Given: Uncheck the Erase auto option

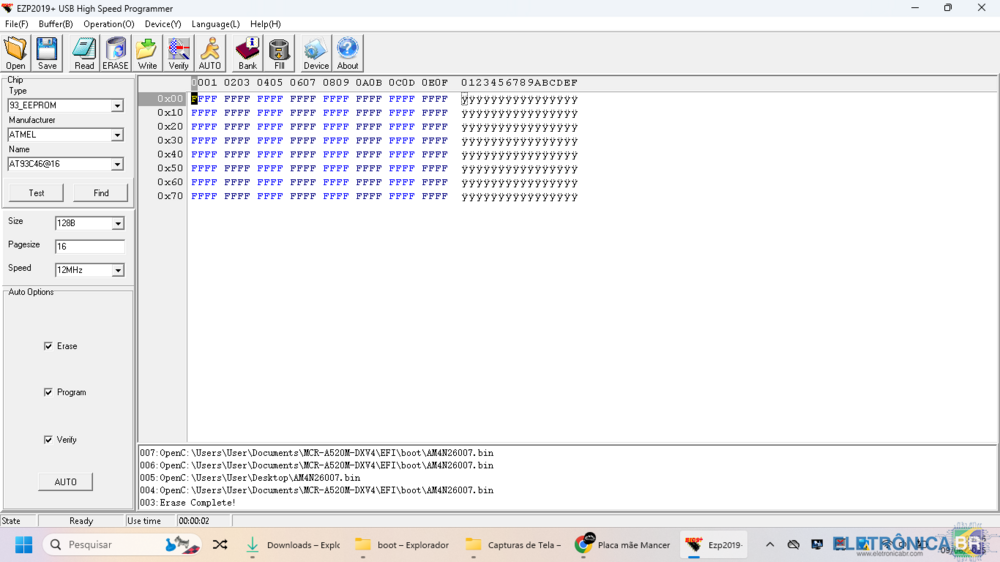Looking at the screenshot, I should point(48,346).
